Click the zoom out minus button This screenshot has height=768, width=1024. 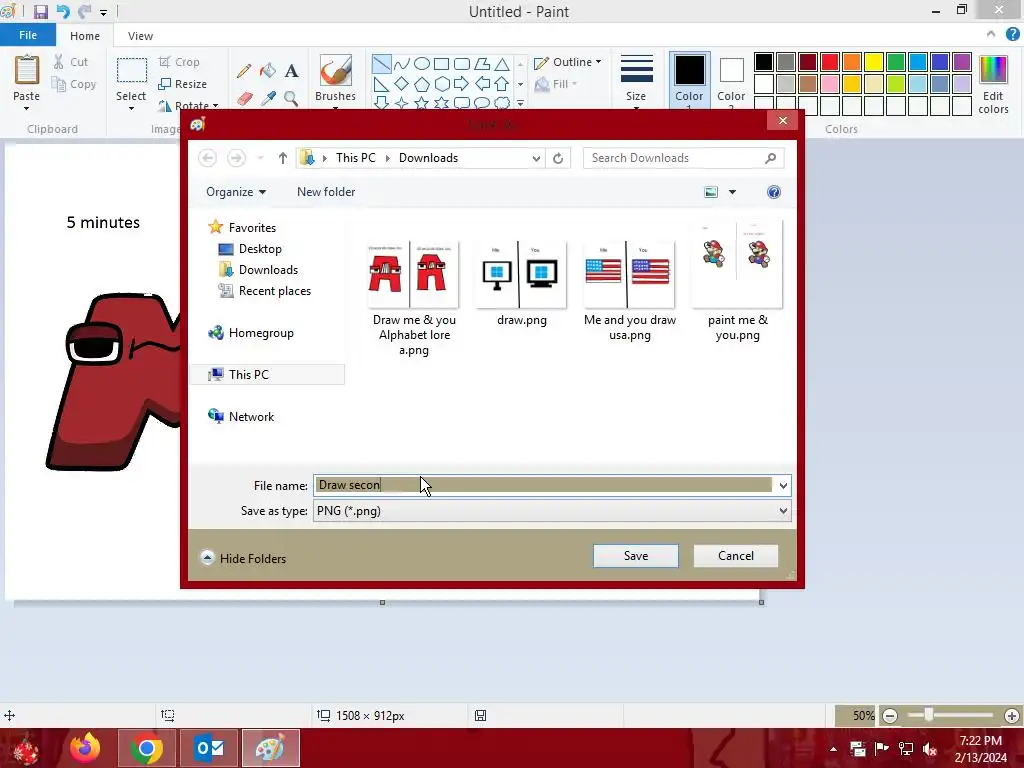[x=889, y=716]
